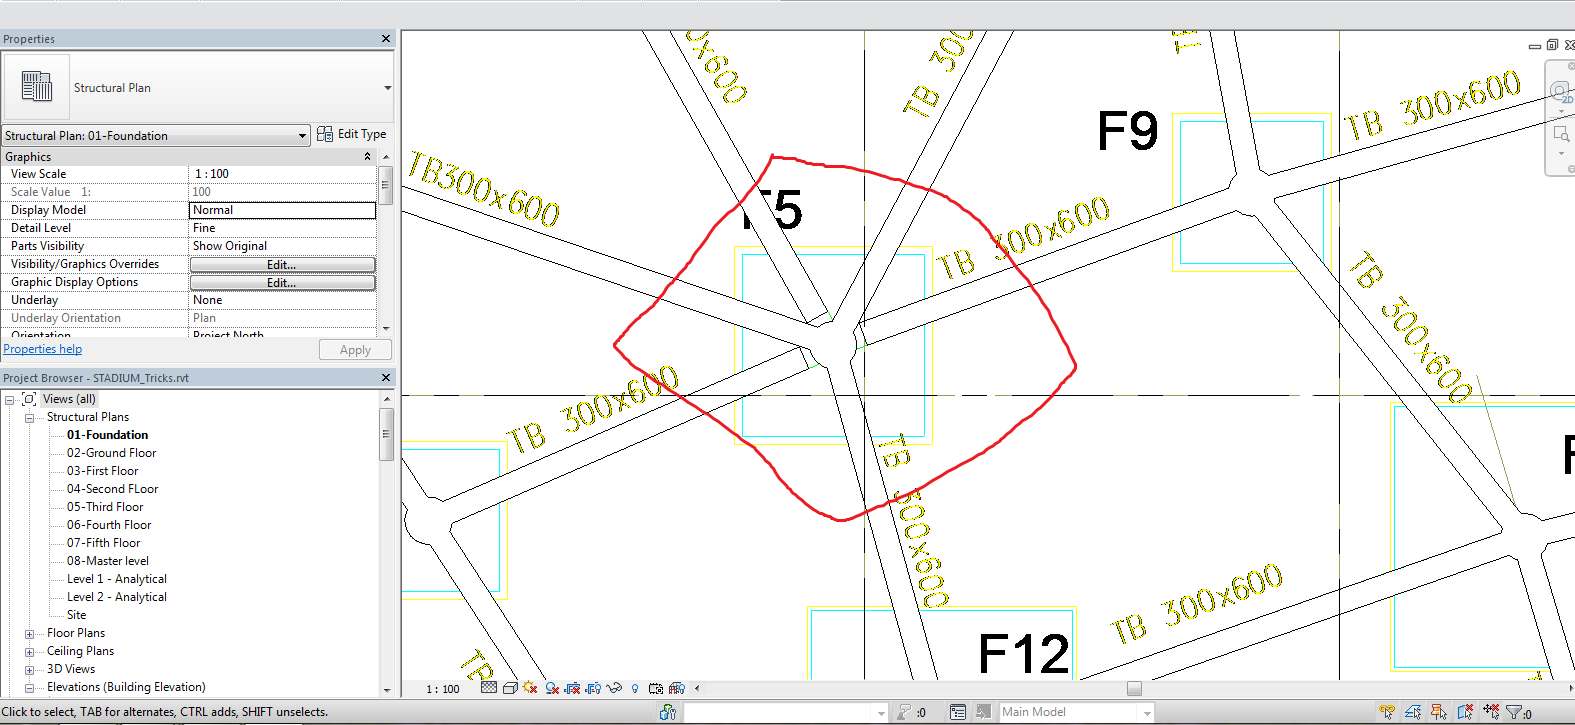The height and width of the screenshot is (725, 1575).
Task: Toggle Select Links in status bar
Action: (1387, 712)
